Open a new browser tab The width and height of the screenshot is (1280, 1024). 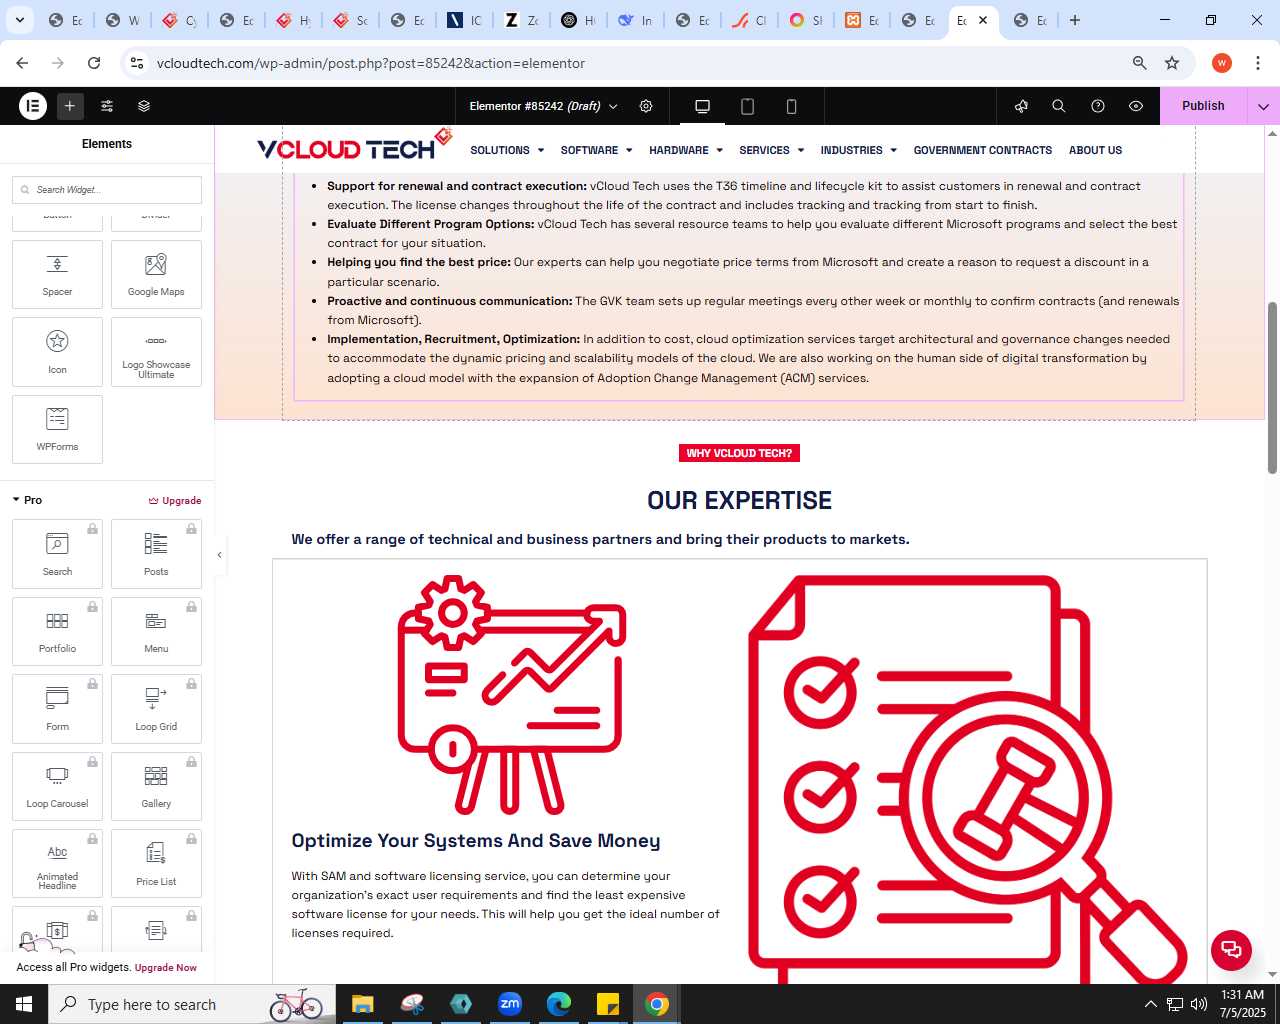click(1075, 20)
